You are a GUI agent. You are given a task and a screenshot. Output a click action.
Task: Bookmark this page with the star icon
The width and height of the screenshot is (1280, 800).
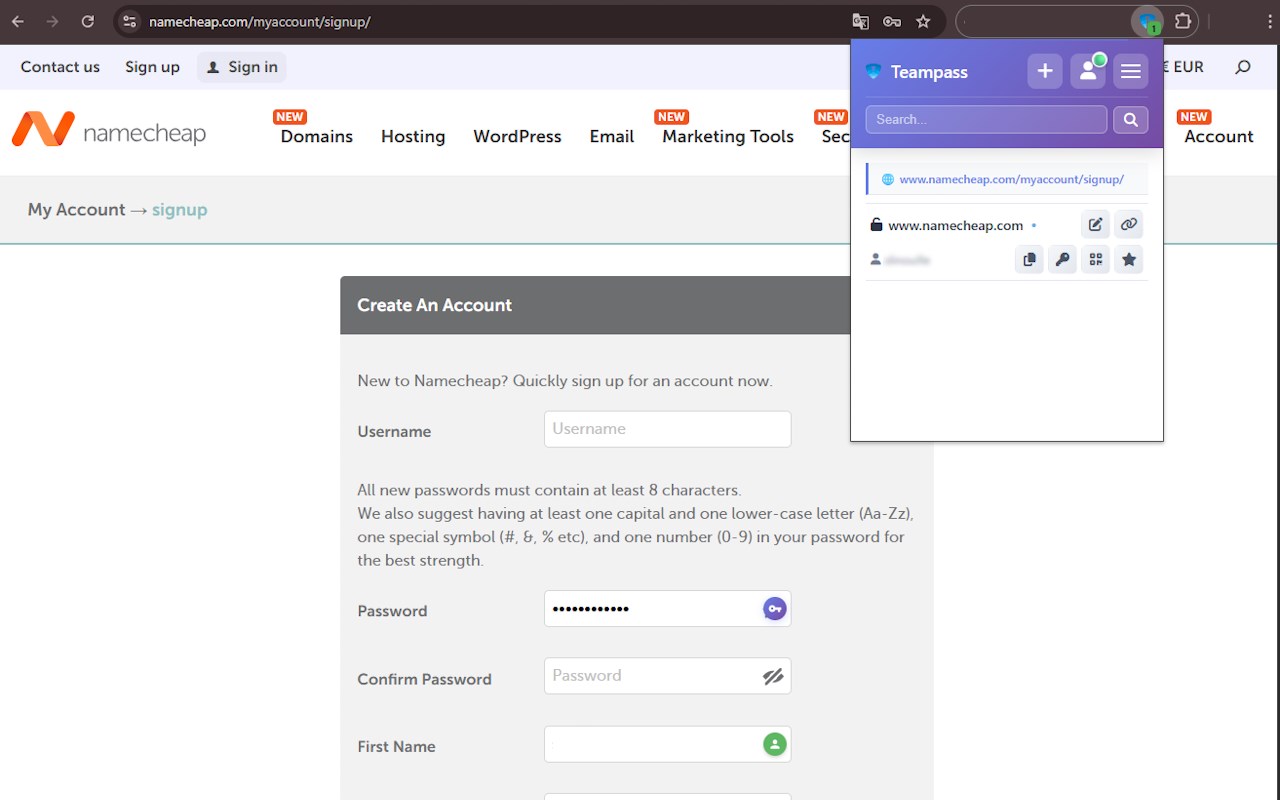pyautogui.click(x=923, y=21)
